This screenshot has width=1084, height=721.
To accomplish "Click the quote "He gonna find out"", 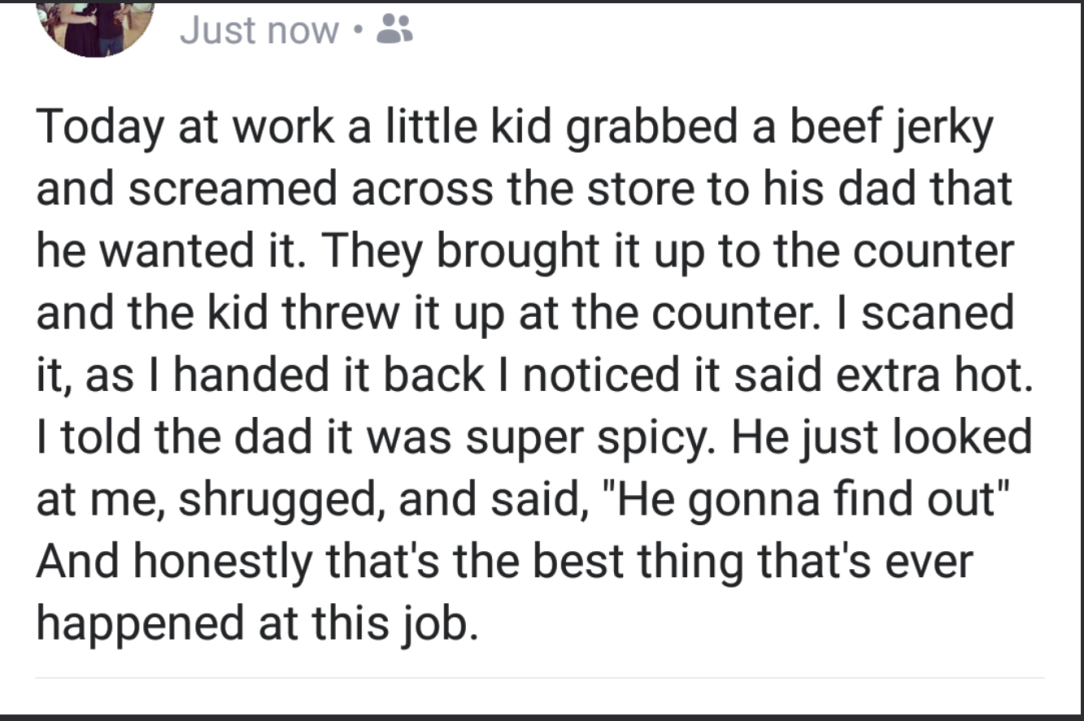I will point(805,500).
